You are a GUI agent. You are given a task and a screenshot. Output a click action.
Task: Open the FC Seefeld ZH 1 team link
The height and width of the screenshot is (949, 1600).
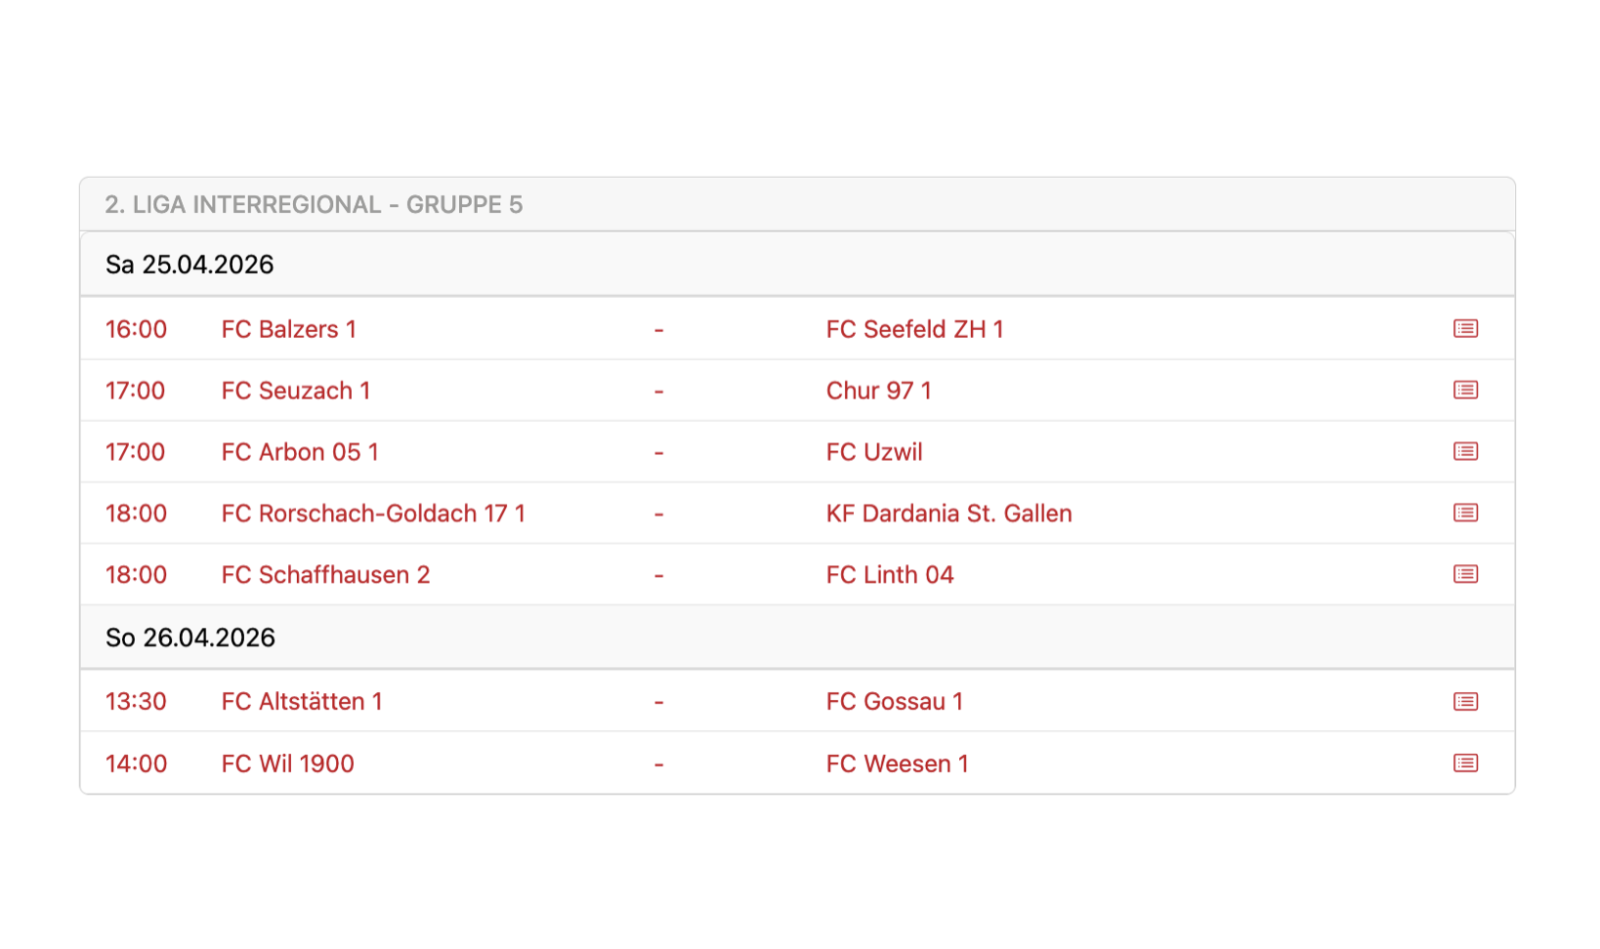point(914,329)
